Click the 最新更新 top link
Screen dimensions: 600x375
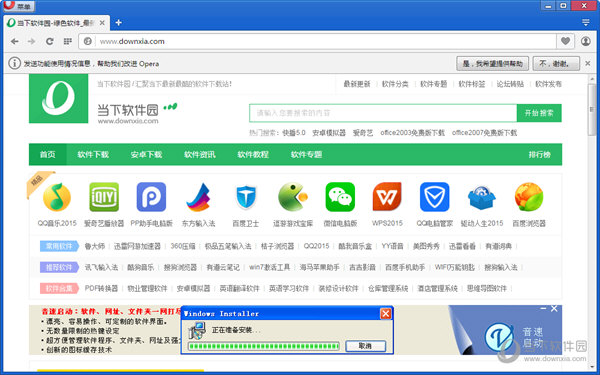click(357, 84)
